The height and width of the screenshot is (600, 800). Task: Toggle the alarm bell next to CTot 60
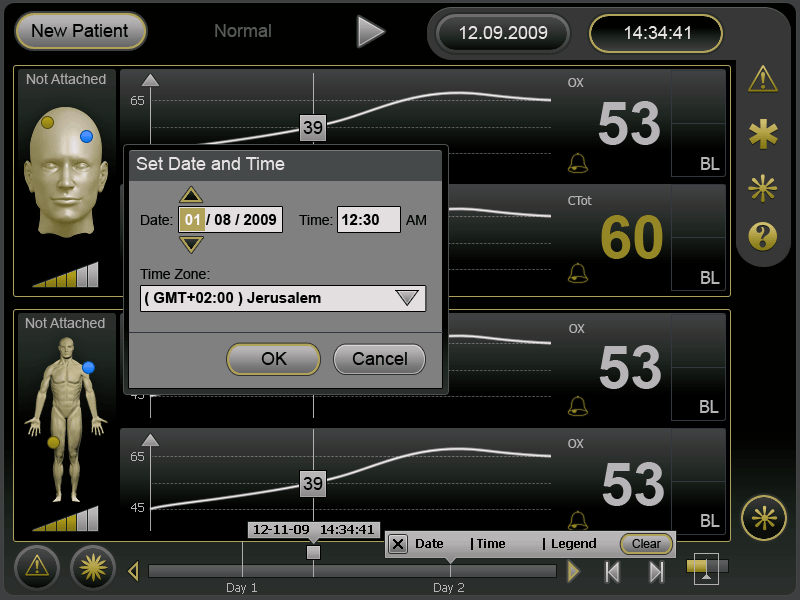pos(577,272)
